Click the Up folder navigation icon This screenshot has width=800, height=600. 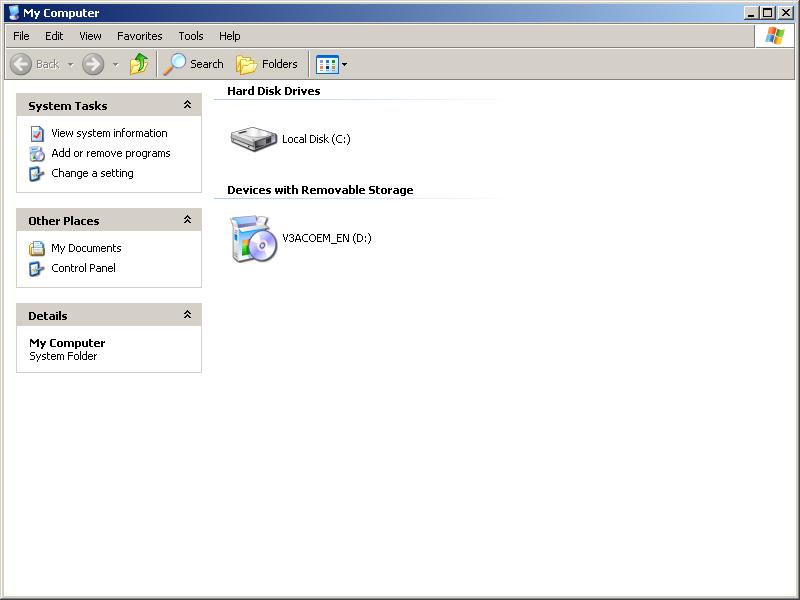point(138,63)
